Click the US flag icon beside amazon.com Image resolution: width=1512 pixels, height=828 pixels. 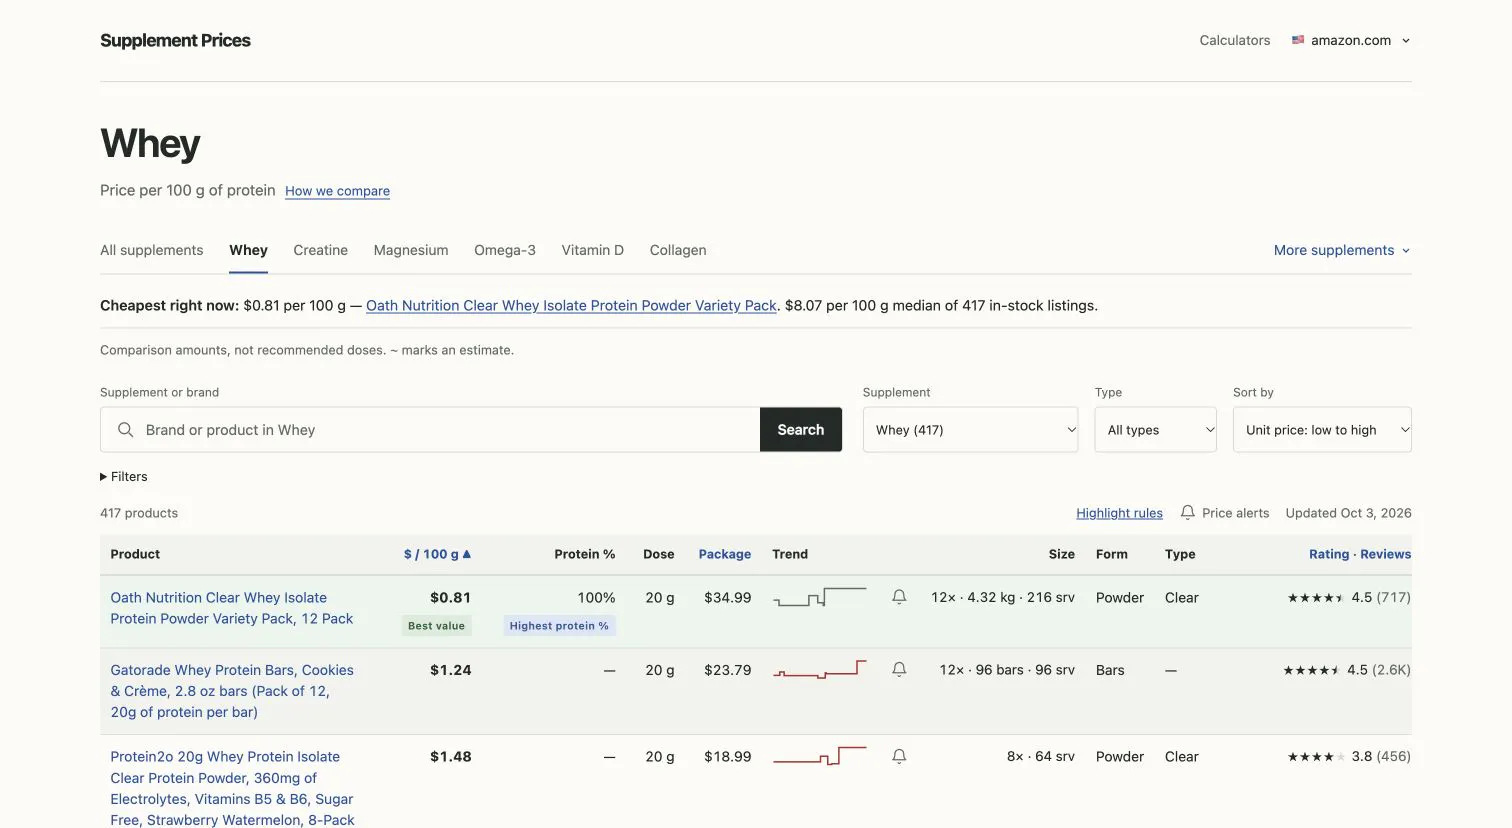click(1298, 40)
